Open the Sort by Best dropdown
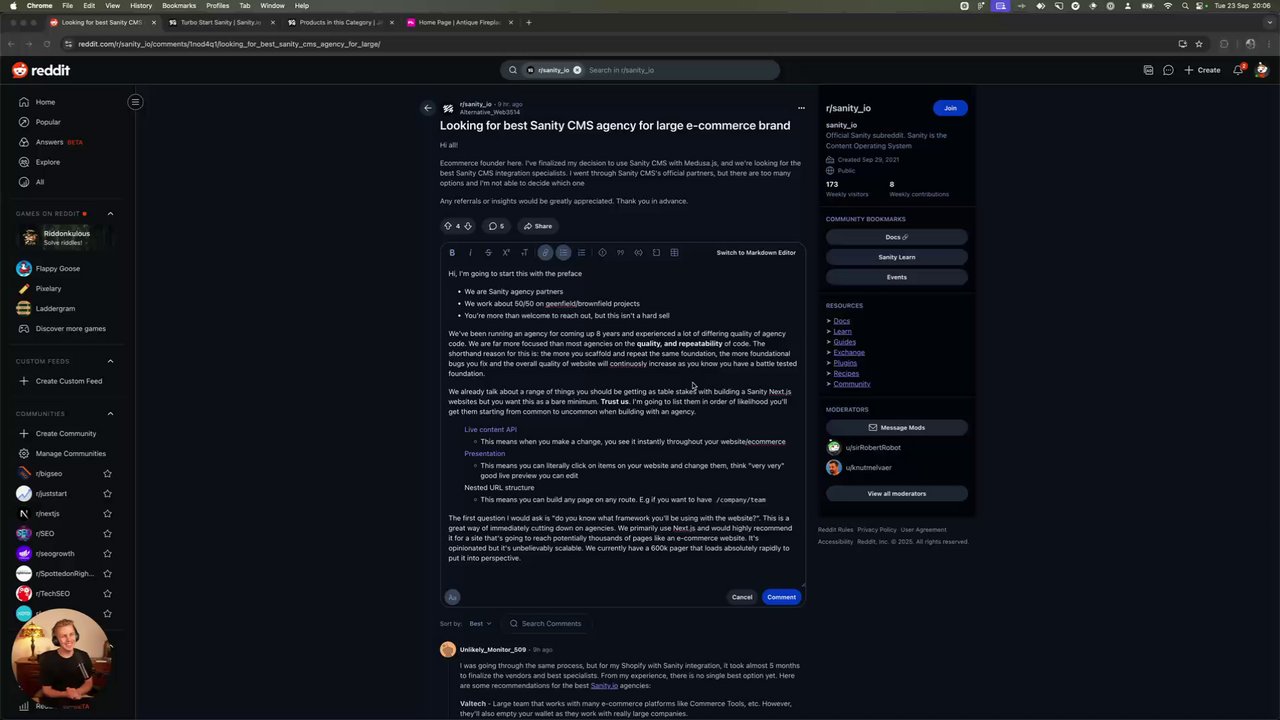Viewport: 1280px width, 720px height. coord(480,624)
